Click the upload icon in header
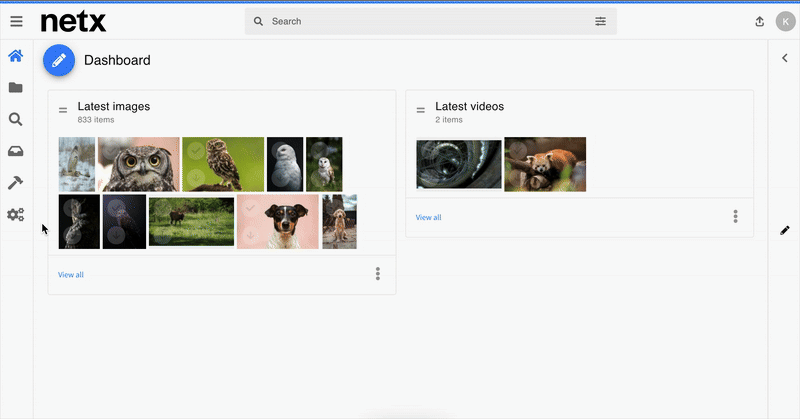Viewport: 800px width, 419px height. pos(760,21)
